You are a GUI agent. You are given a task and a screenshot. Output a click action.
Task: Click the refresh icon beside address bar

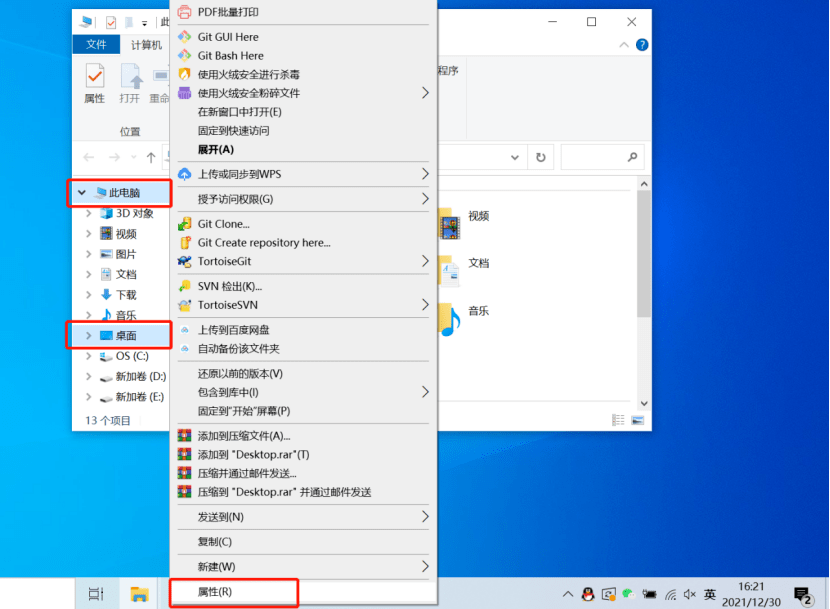(540, 157)
